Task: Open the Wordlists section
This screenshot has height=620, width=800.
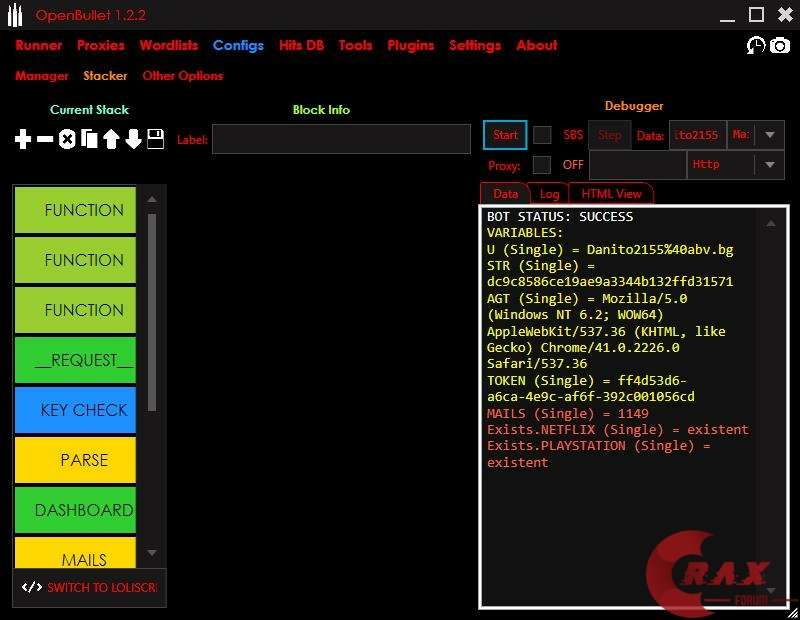Action: [x=169, y=45]
